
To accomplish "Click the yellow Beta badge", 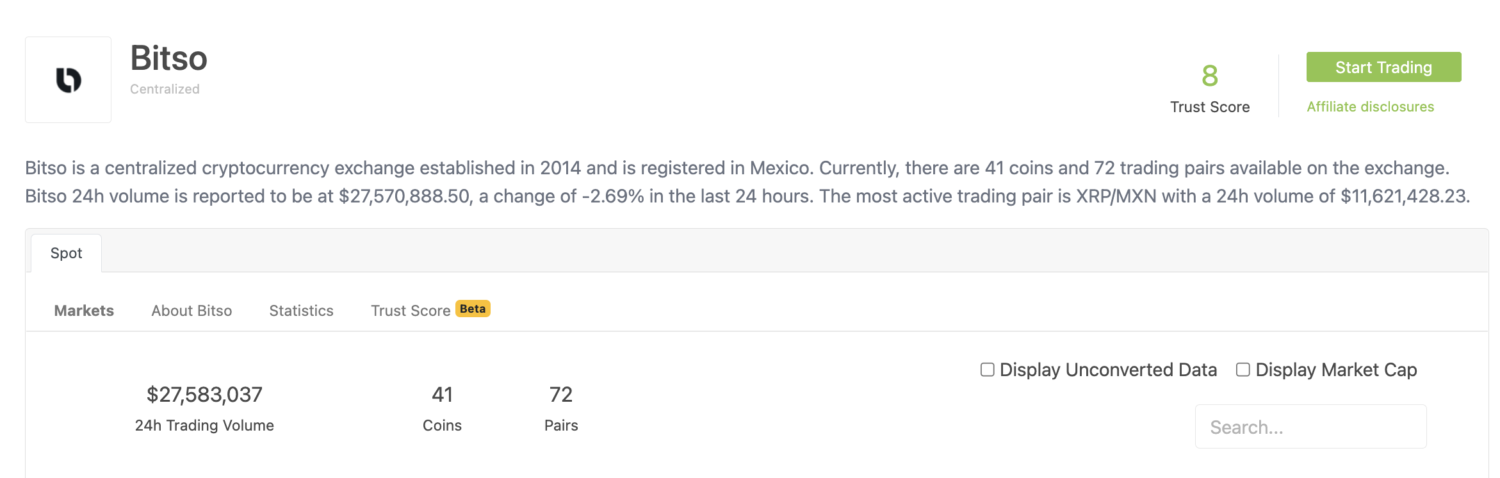I will point(473,309).
